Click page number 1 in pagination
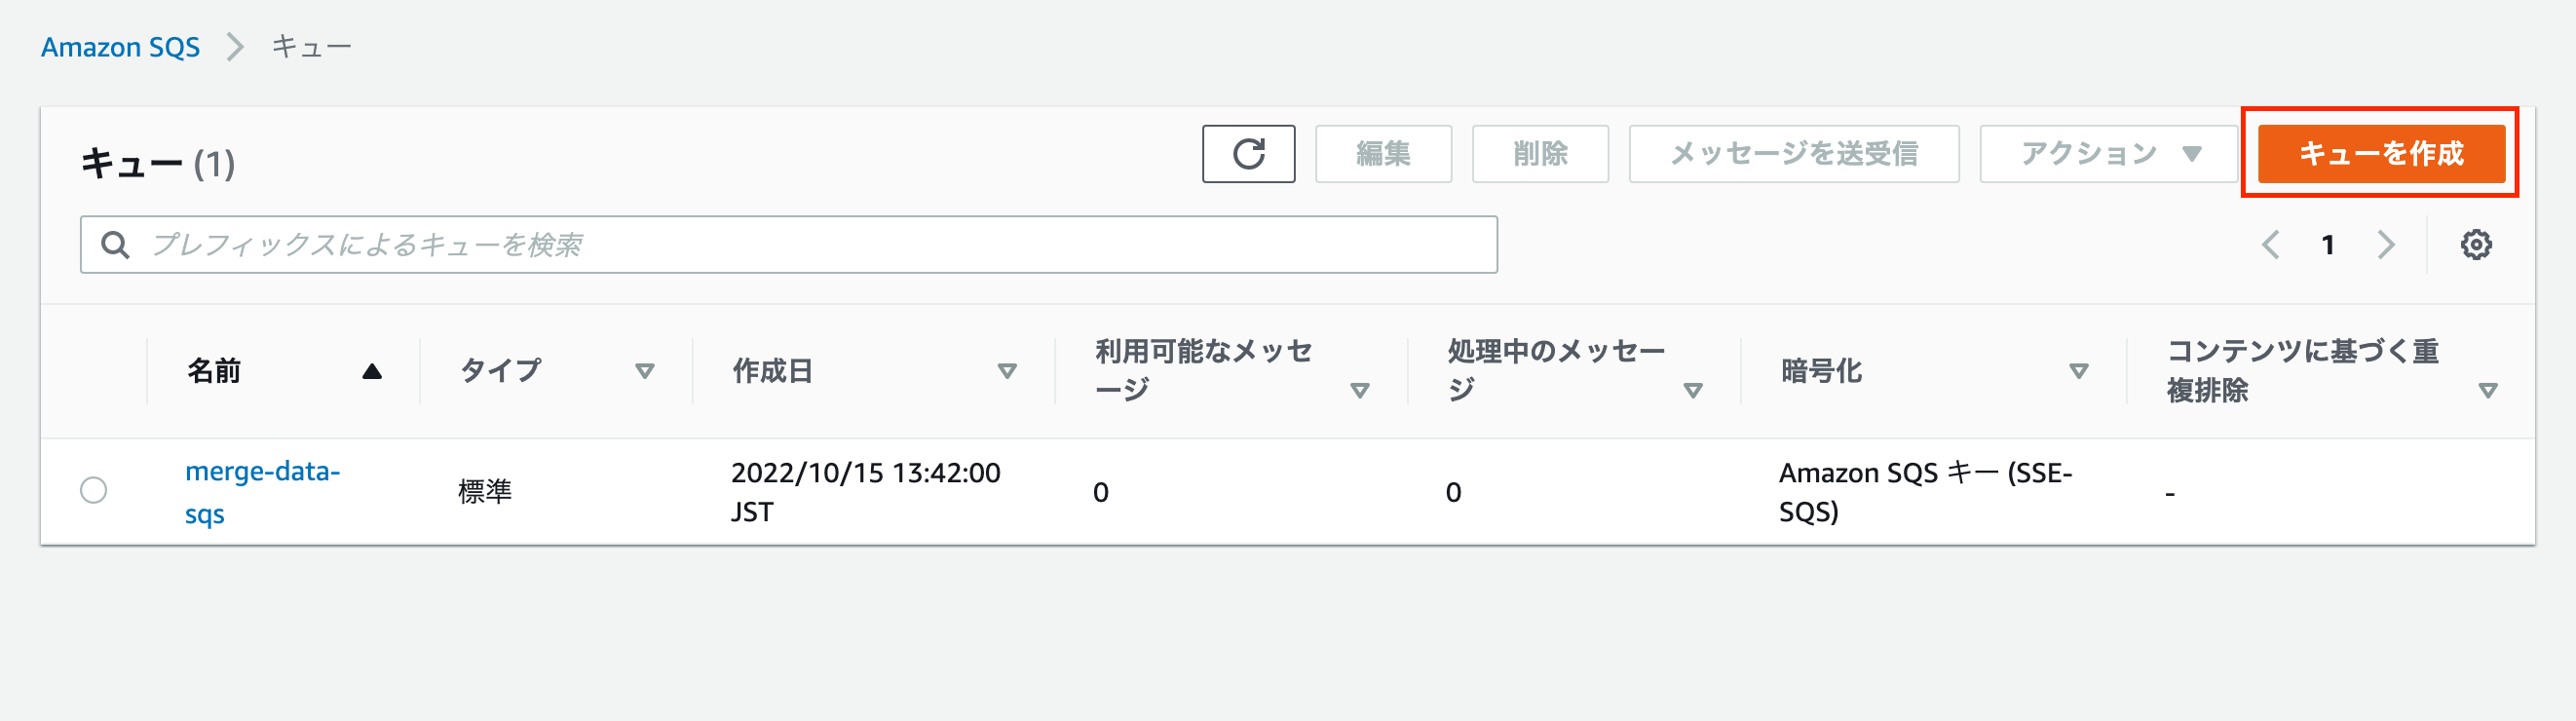 click(2330, 243)
